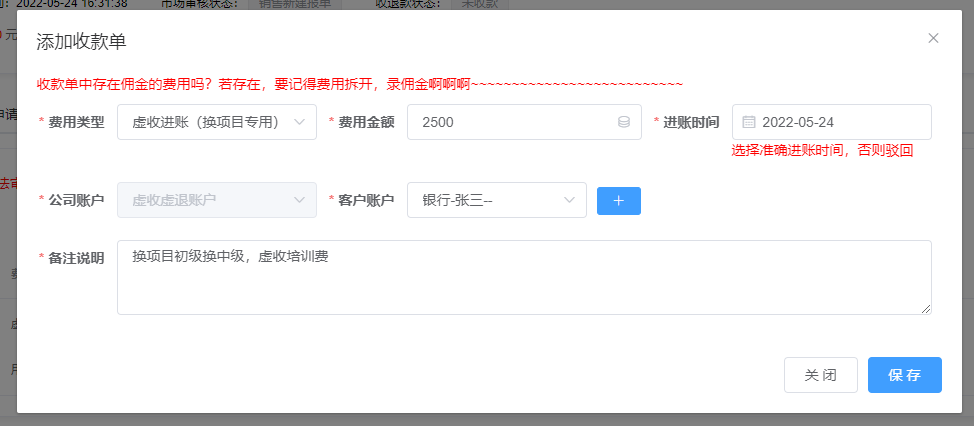This screenshot has height=426, width=974.
Task: Click the 进账时间 field label
Action: 691,122
